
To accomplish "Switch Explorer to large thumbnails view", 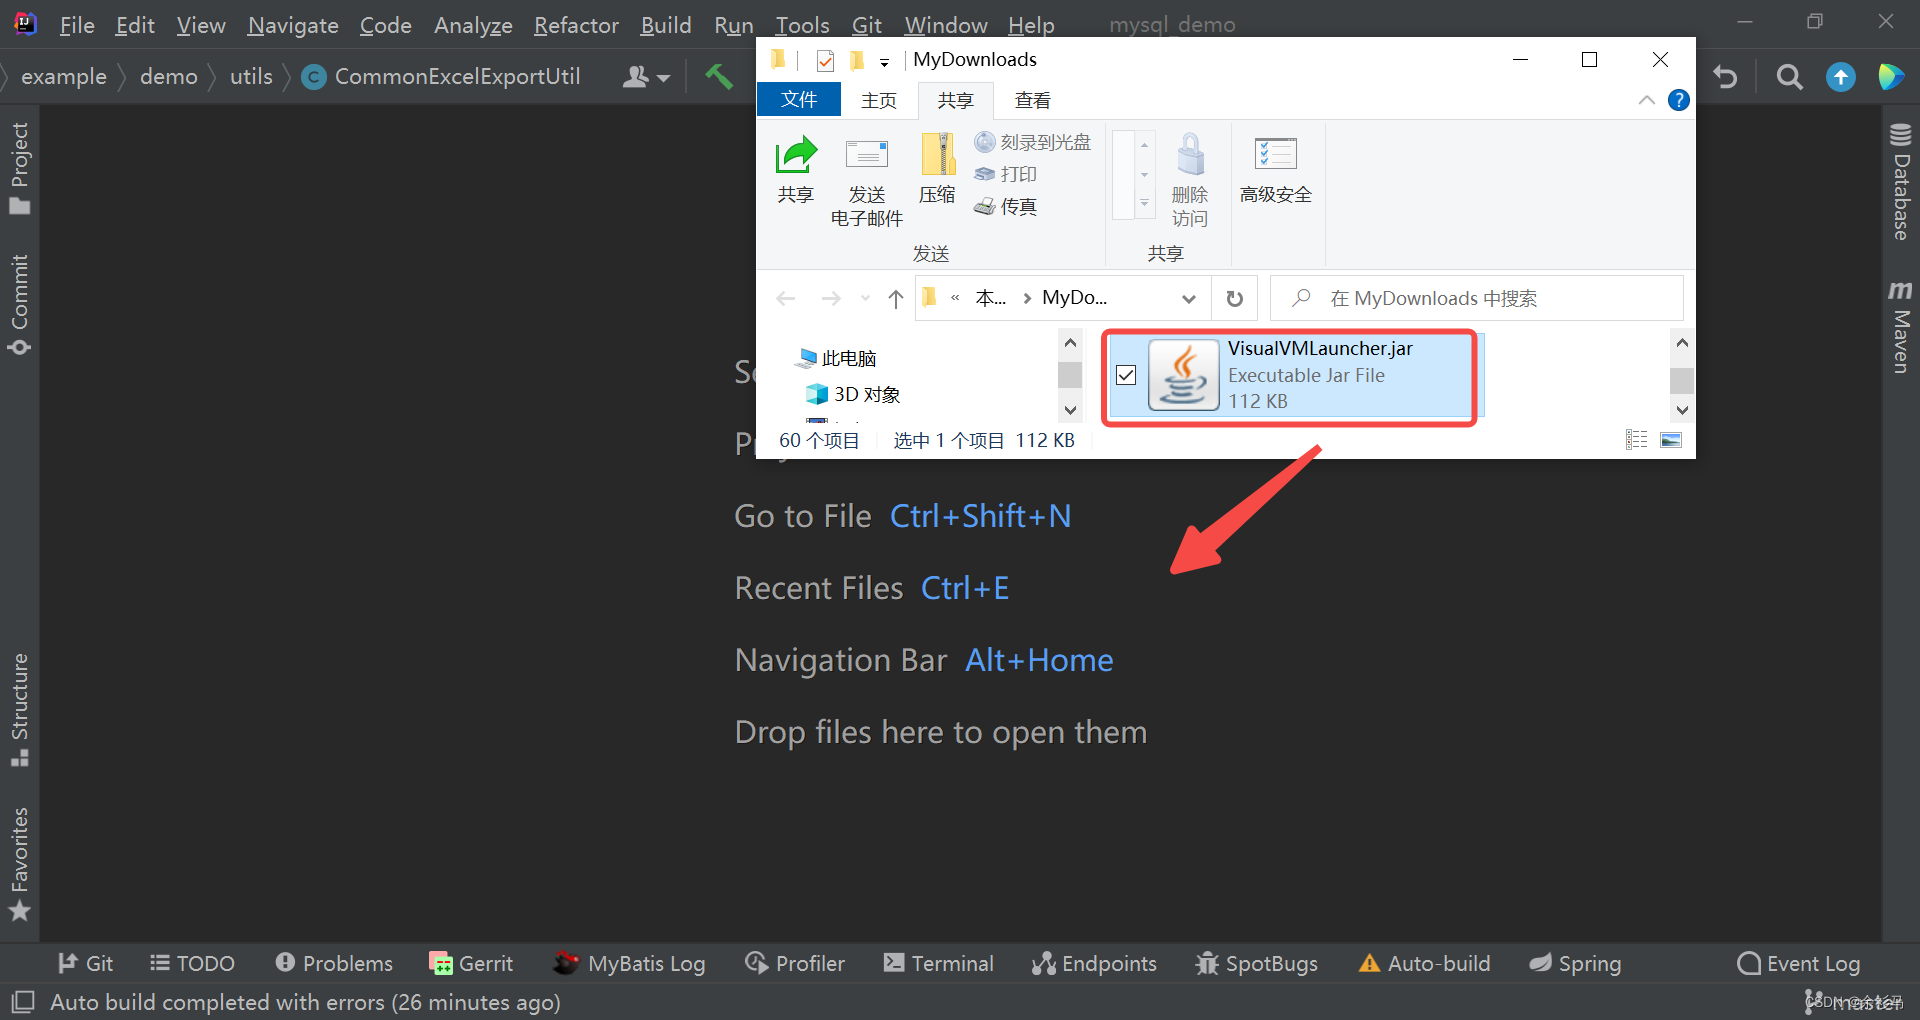I will 1671,439.
